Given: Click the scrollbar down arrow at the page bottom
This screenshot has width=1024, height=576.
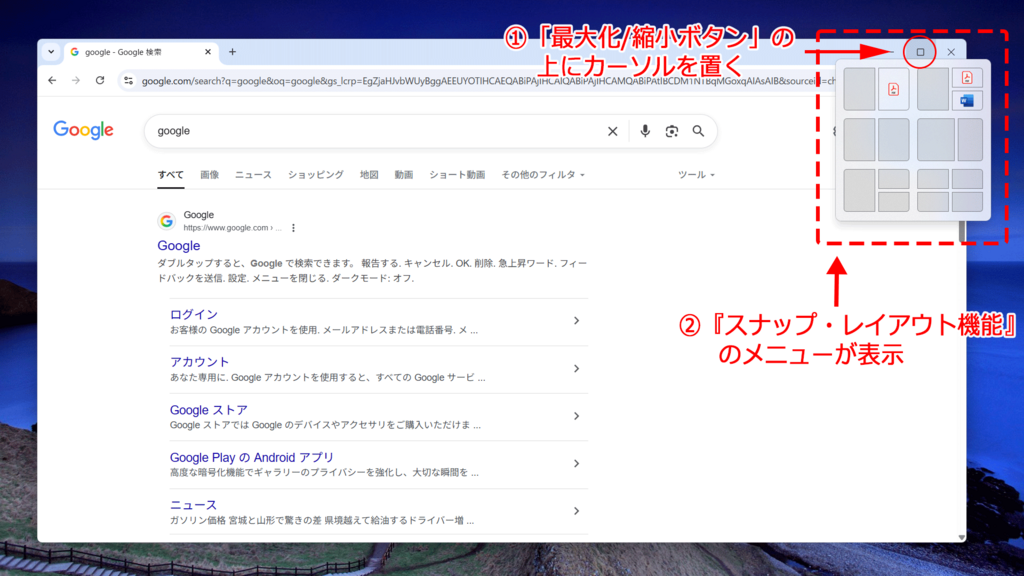Looking at the screenshot, I should point(962,537).
